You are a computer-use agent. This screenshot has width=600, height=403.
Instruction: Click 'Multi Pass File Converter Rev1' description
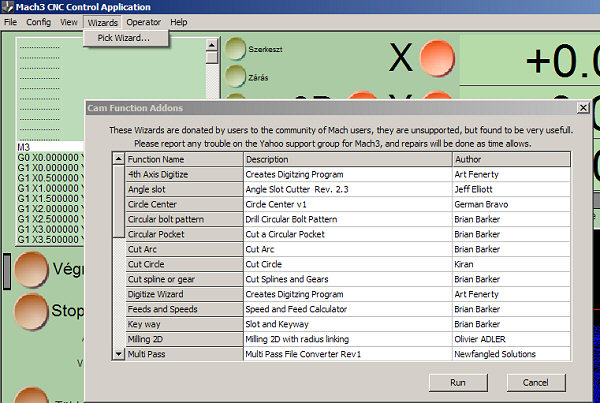tap(347, 354)
